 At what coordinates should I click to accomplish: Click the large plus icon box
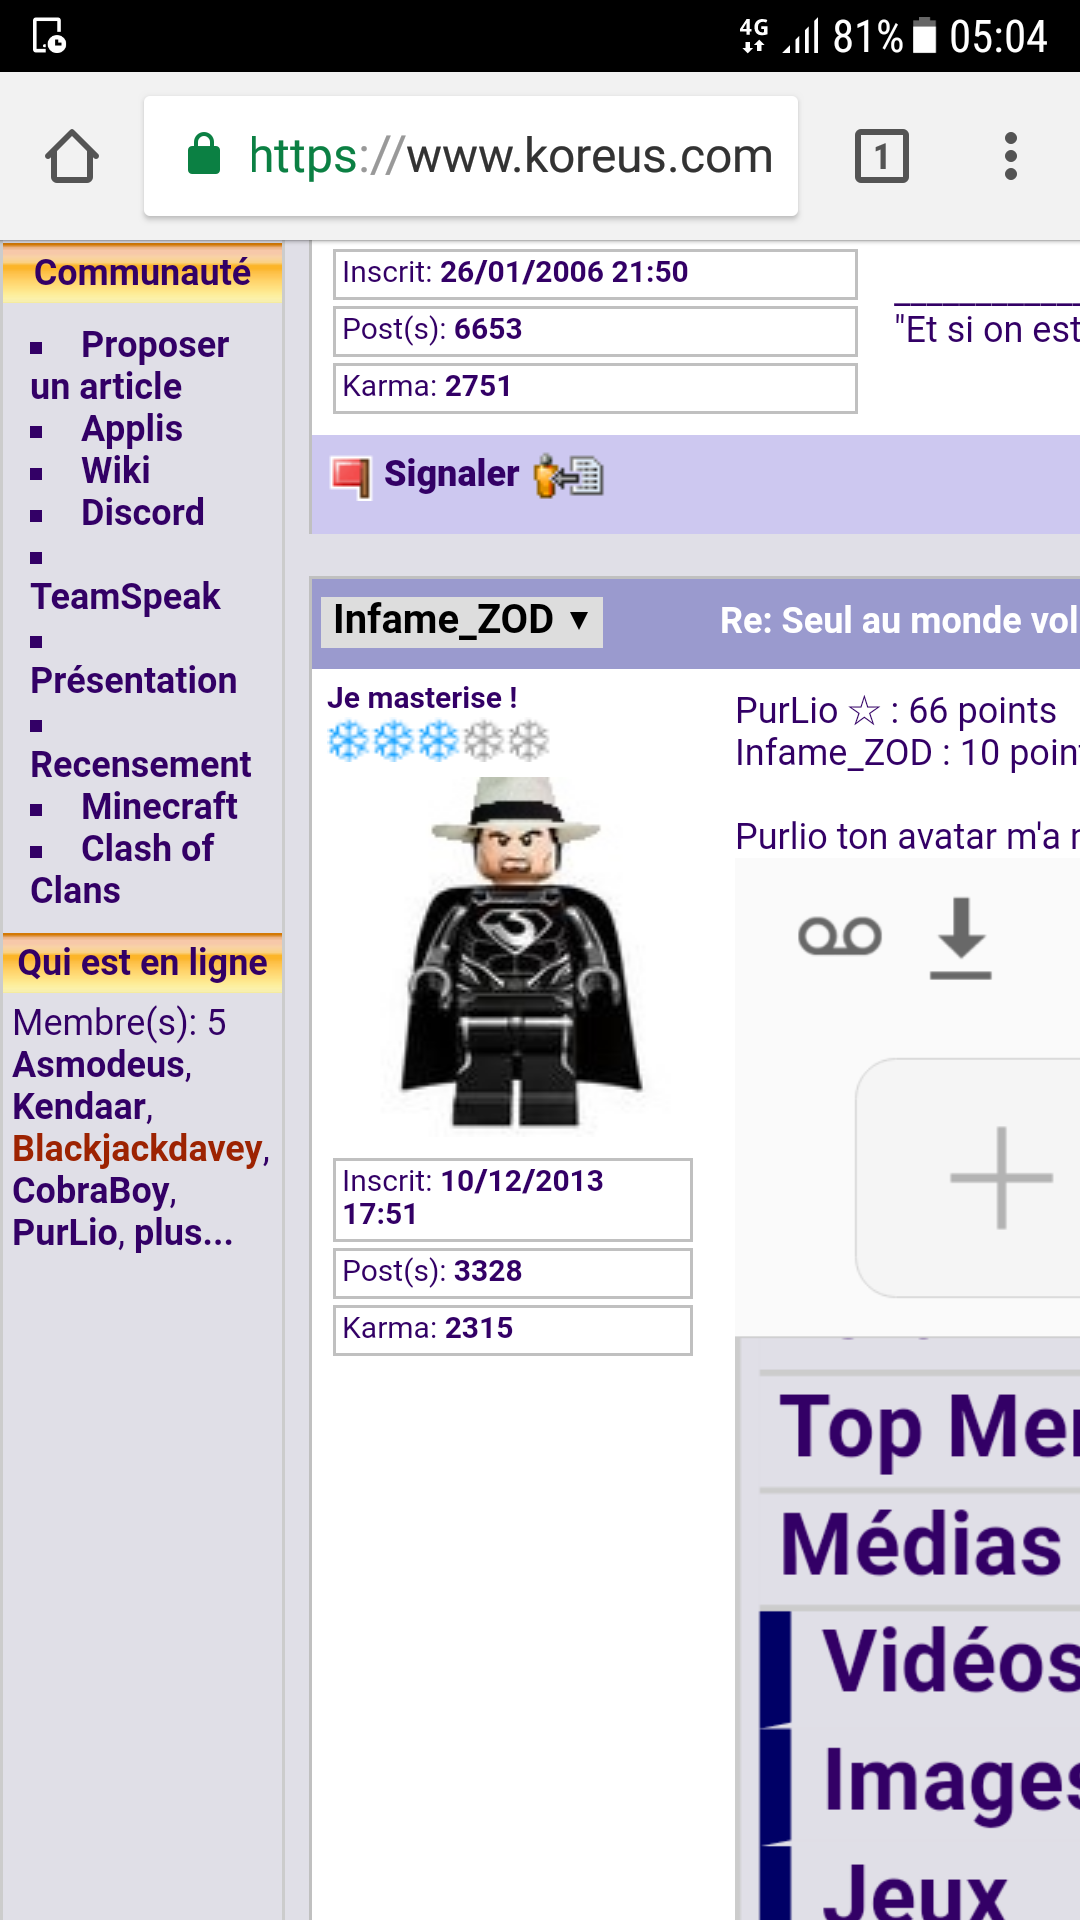tap(968, 1178)
